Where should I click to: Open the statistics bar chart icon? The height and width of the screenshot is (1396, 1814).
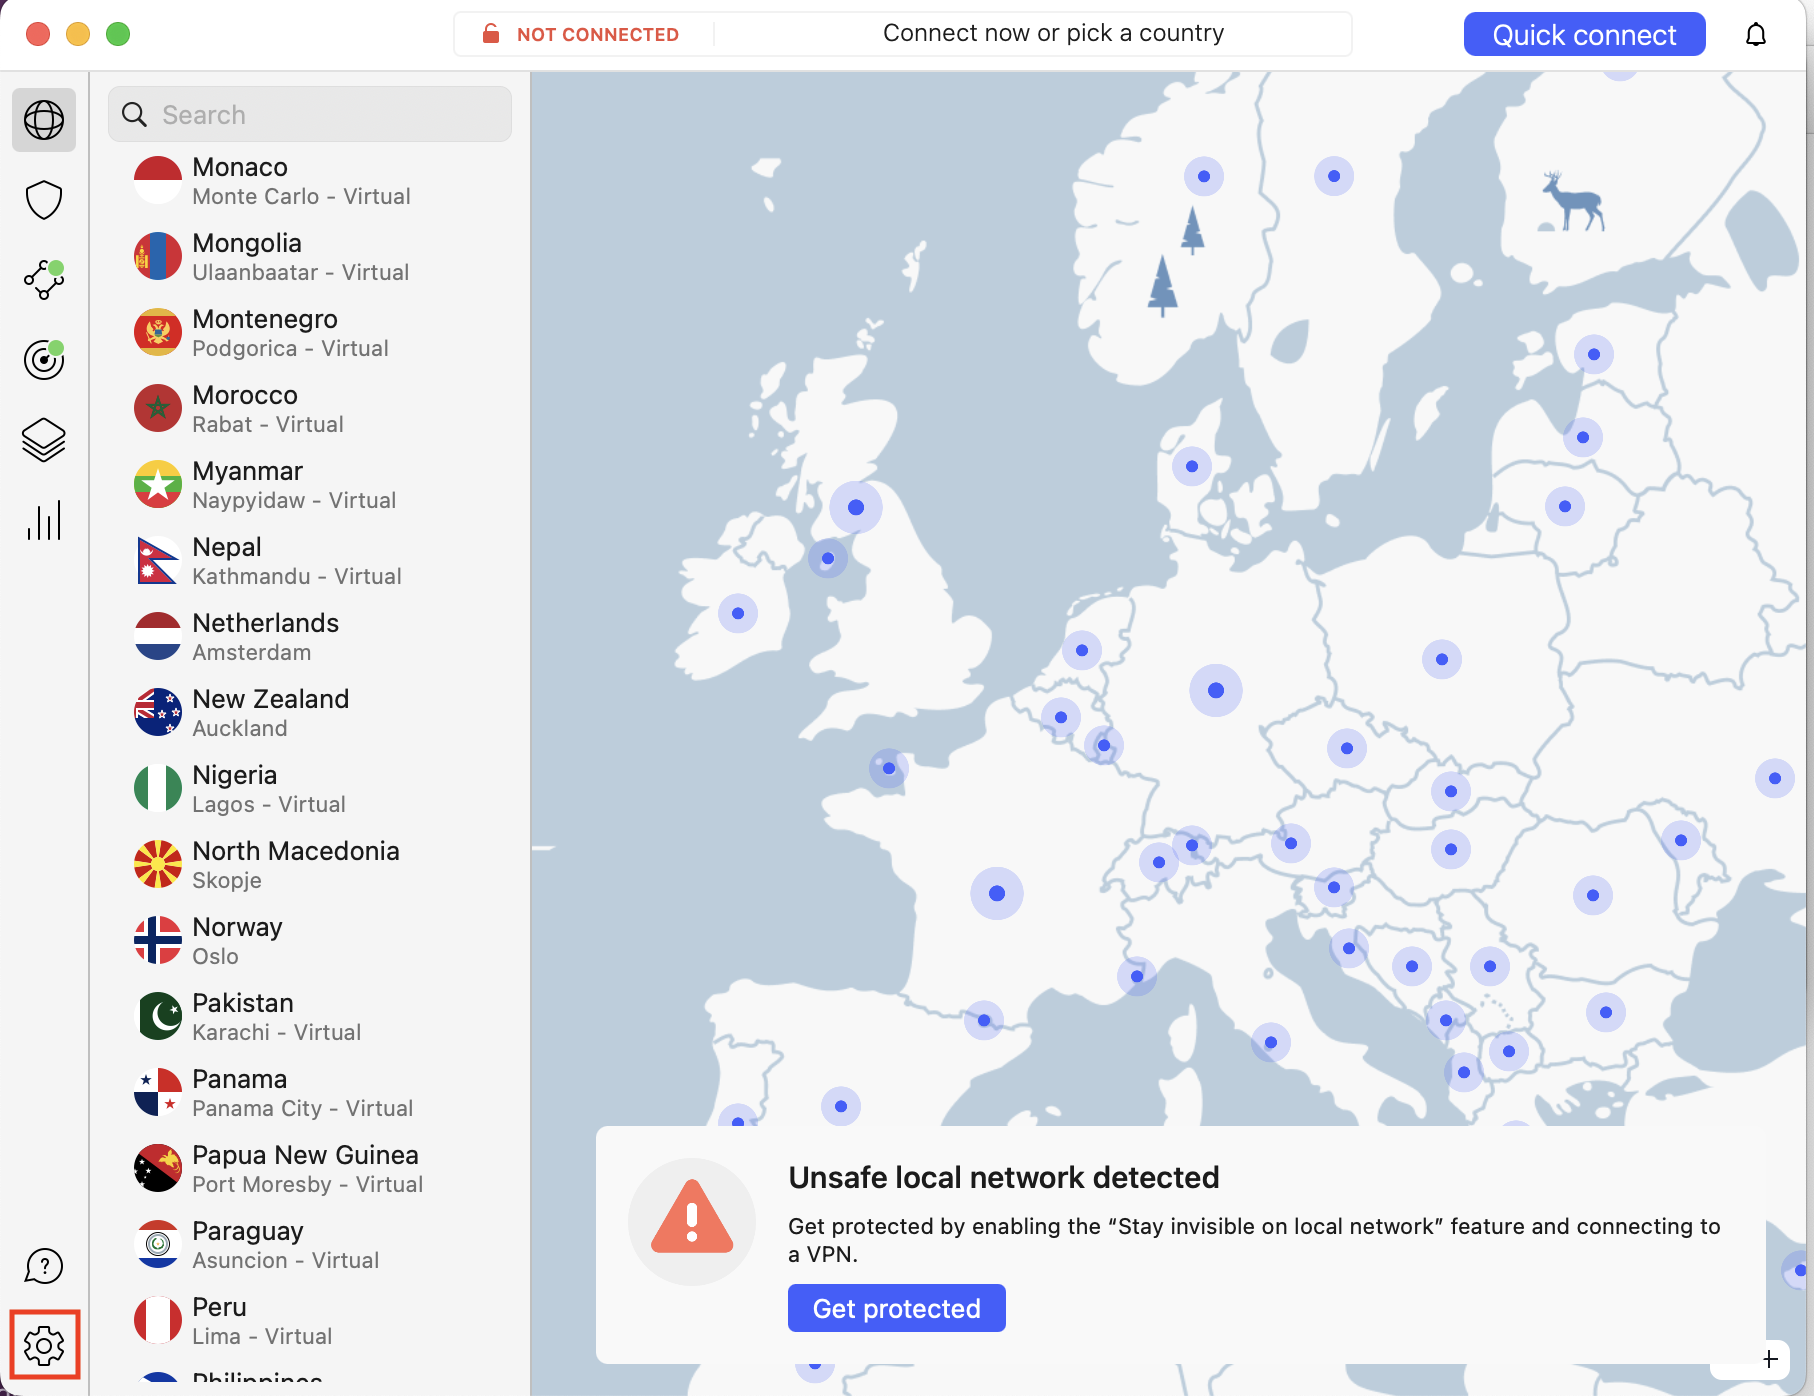tap(43, 520)
